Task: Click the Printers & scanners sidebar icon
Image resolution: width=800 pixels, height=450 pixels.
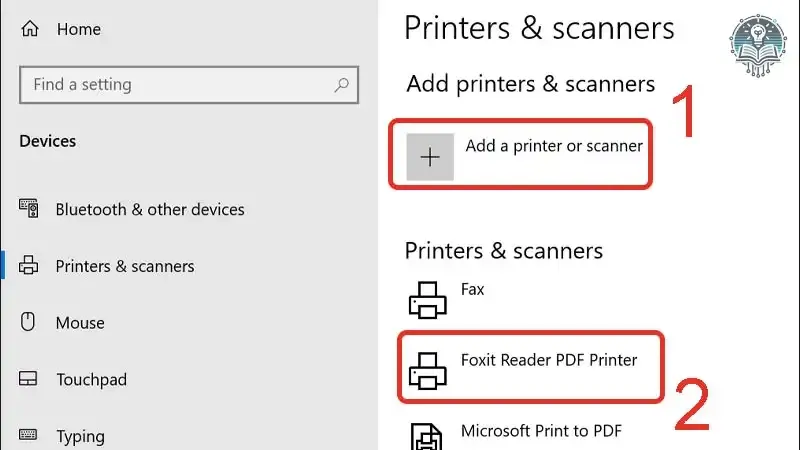Action: pyautogui.click(x=29, y=265)
